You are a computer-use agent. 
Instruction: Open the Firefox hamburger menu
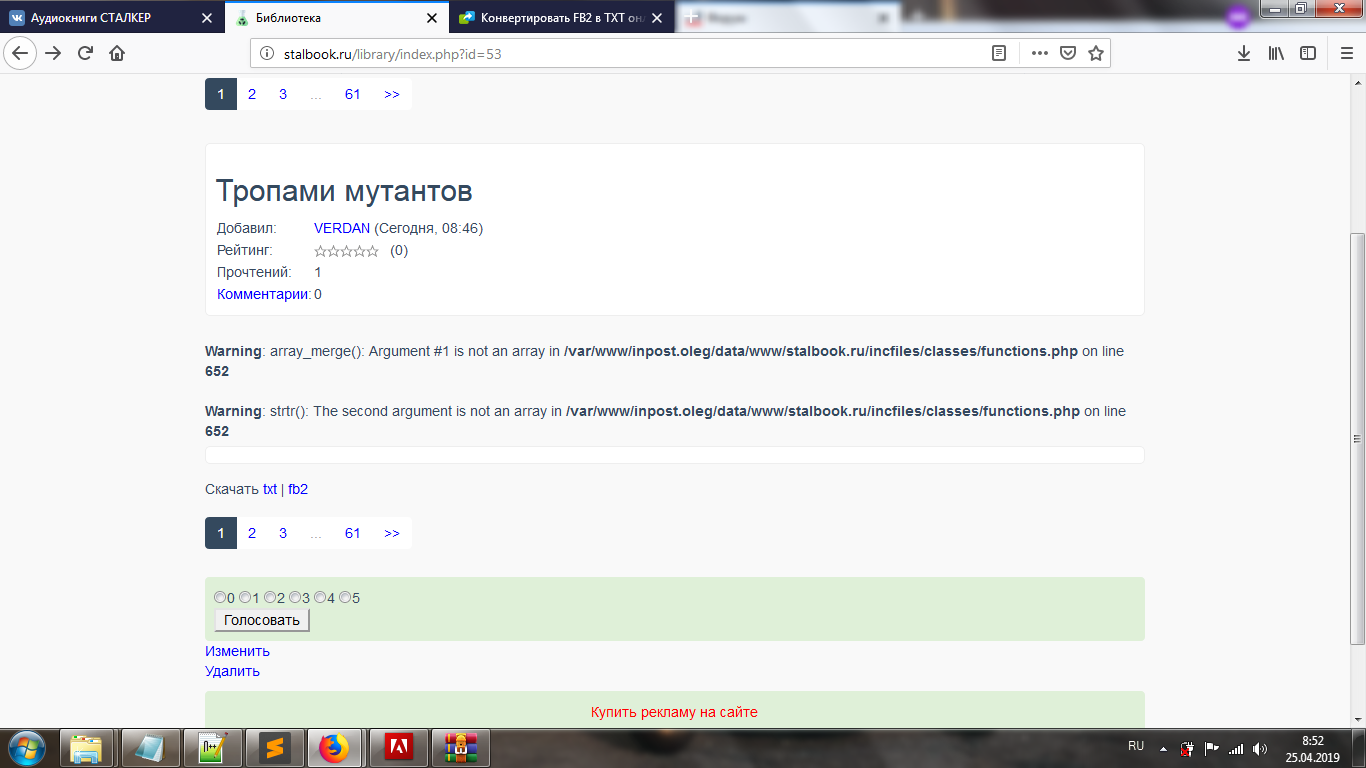point(1346,54)
